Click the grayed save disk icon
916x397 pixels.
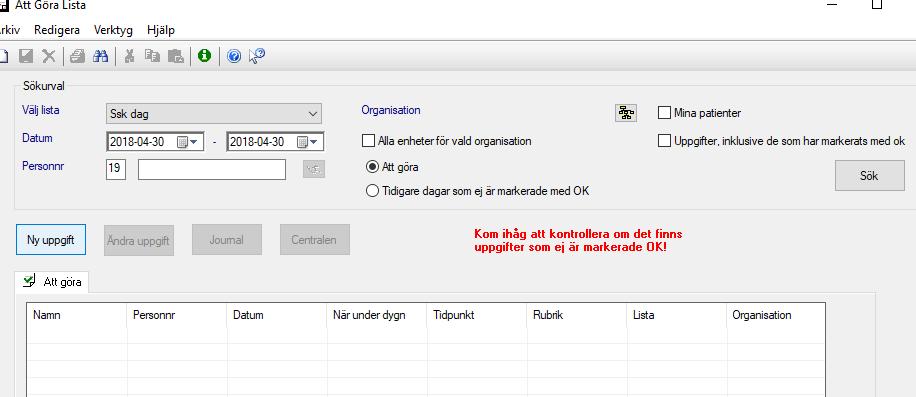(x=26, y=56)
